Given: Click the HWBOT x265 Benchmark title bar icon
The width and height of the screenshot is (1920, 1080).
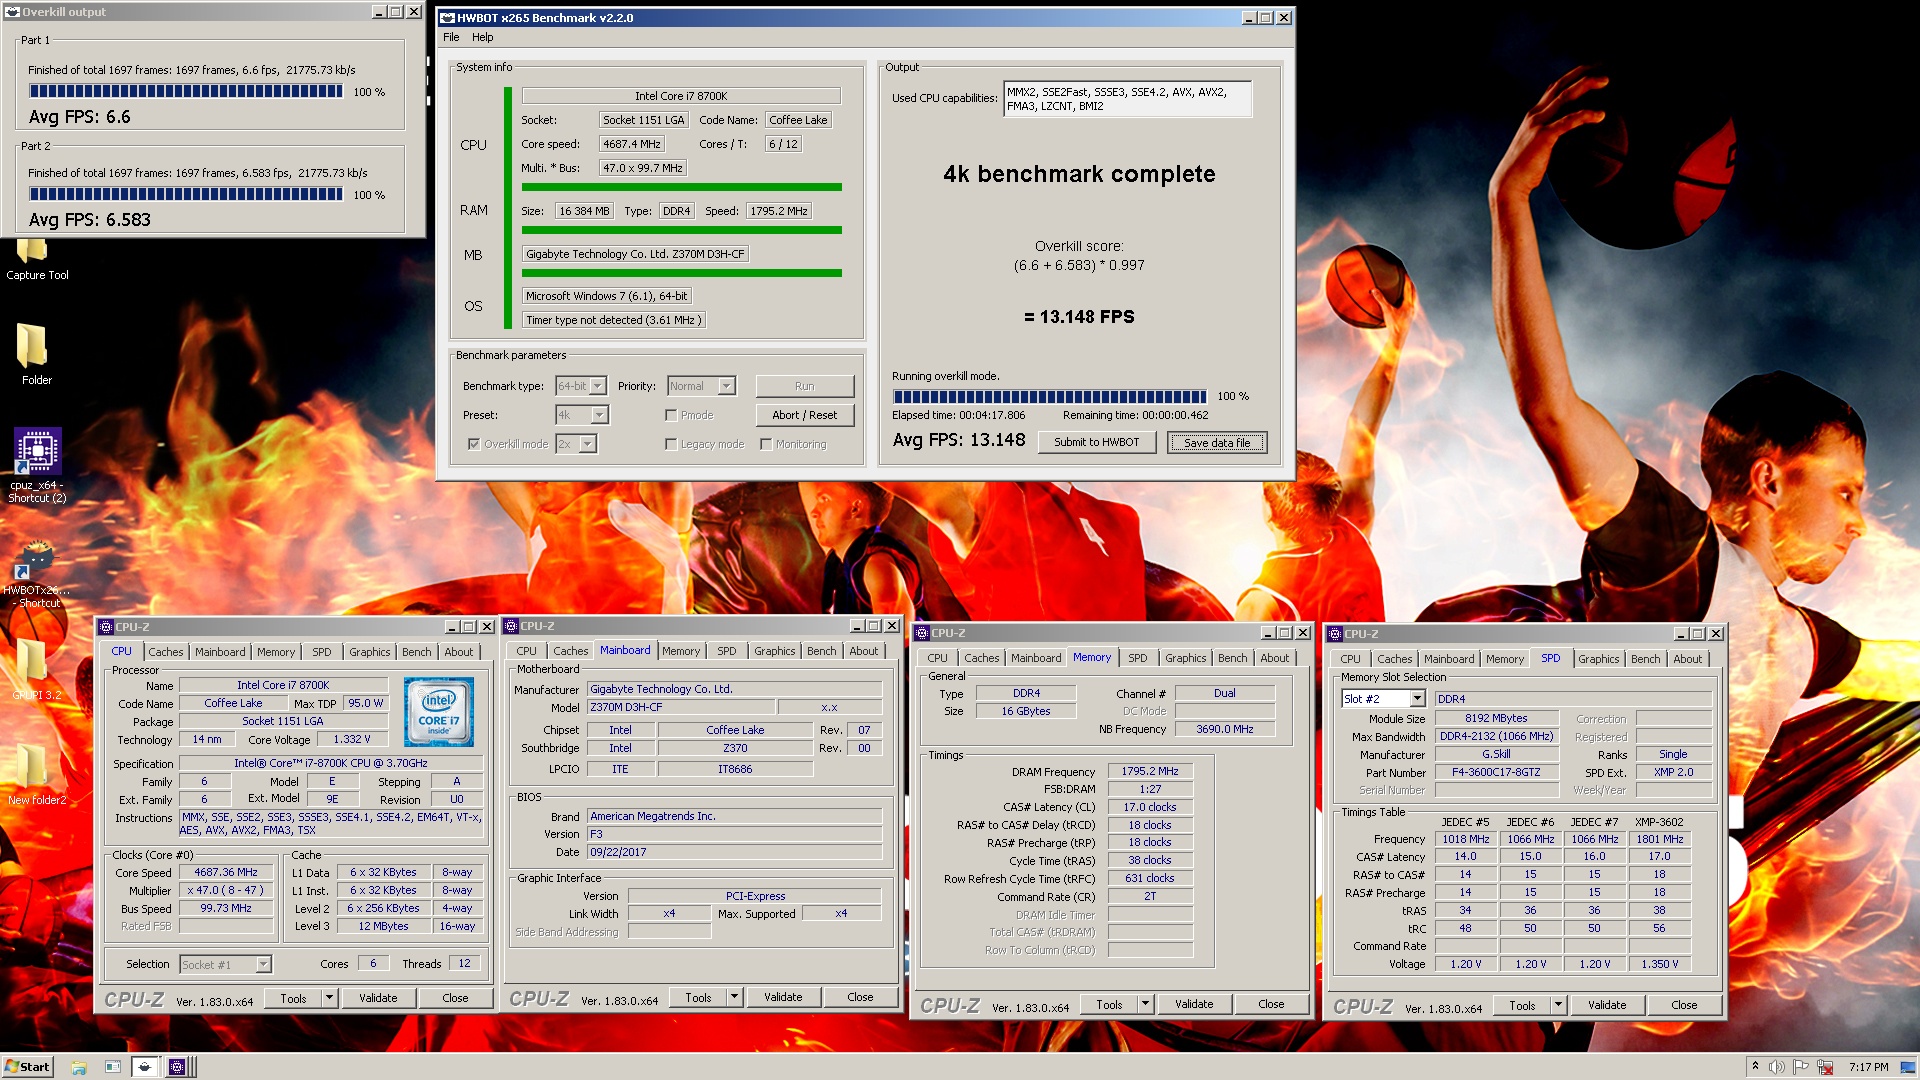Looking at the screenshot, I should [448, 18].
